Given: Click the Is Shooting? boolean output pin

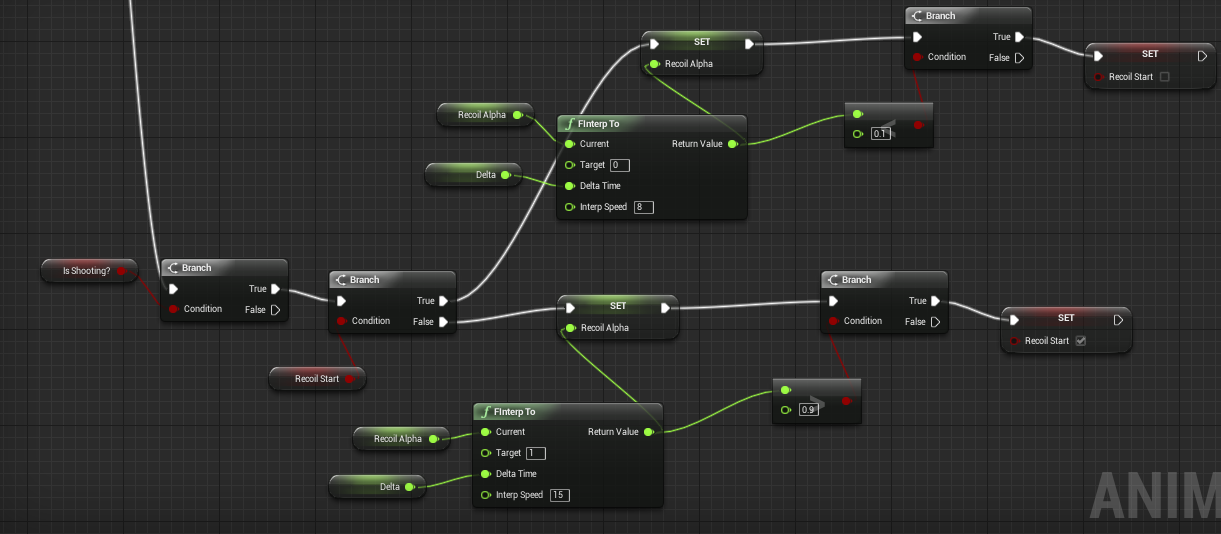Looking at the screenshot, I should (x=122, y=271).
